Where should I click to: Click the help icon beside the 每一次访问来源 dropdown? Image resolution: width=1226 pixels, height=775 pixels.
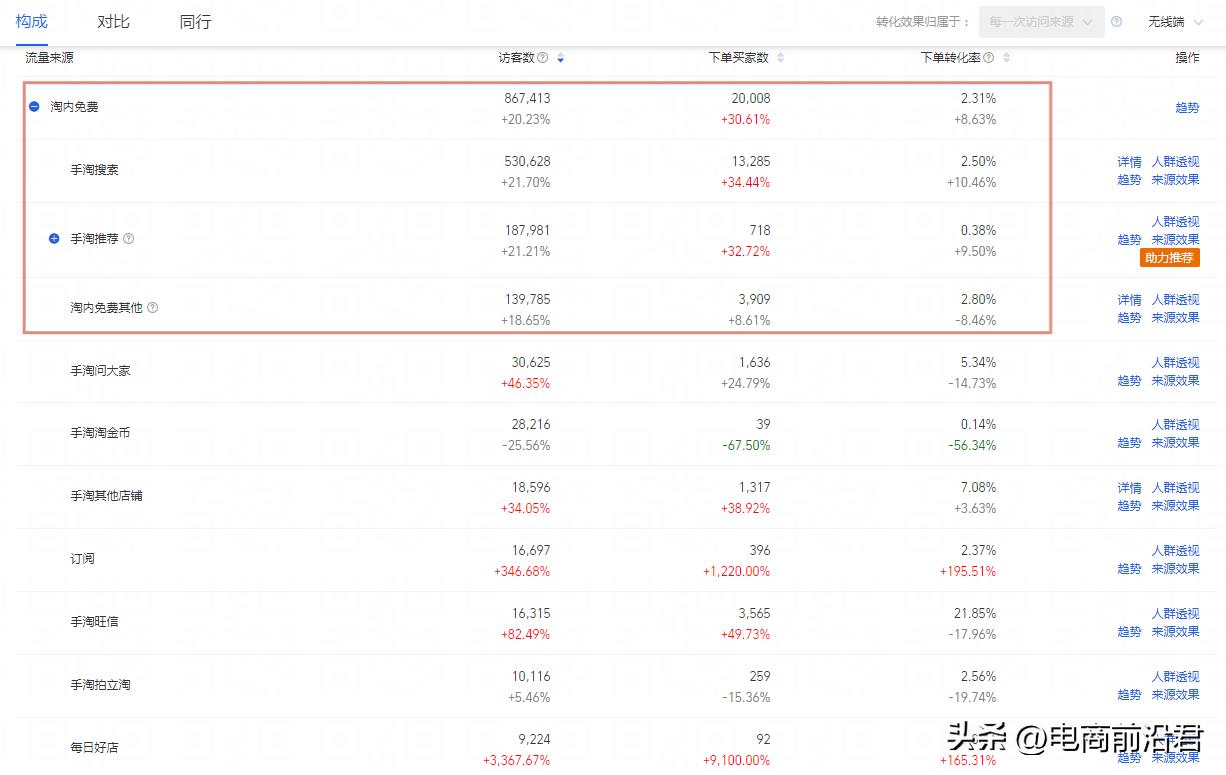[x=1116, y=22]
